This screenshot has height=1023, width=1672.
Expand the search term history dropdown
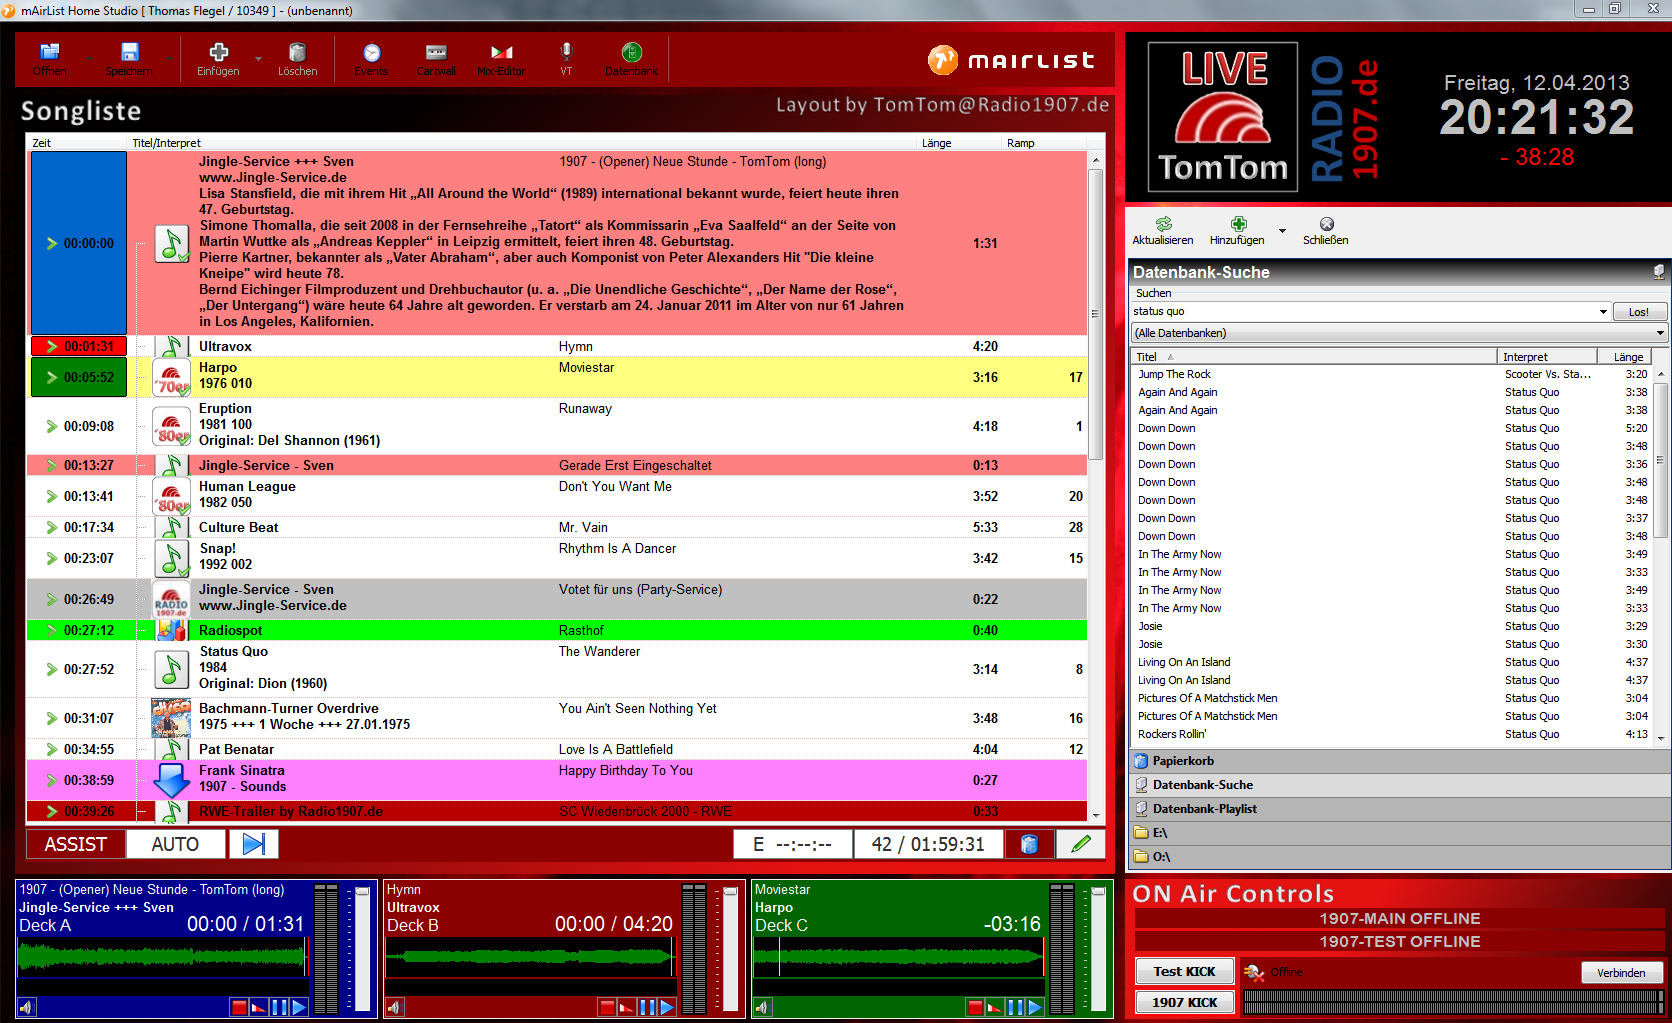pyautogui.click(x=1603, y=312)
